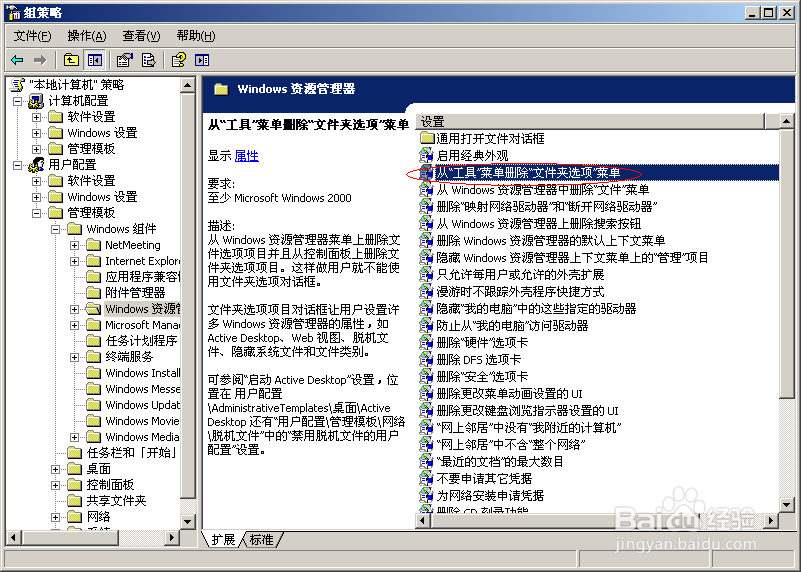Click the 任务栏和「开始」 folder icon

[x=75, y=452]
